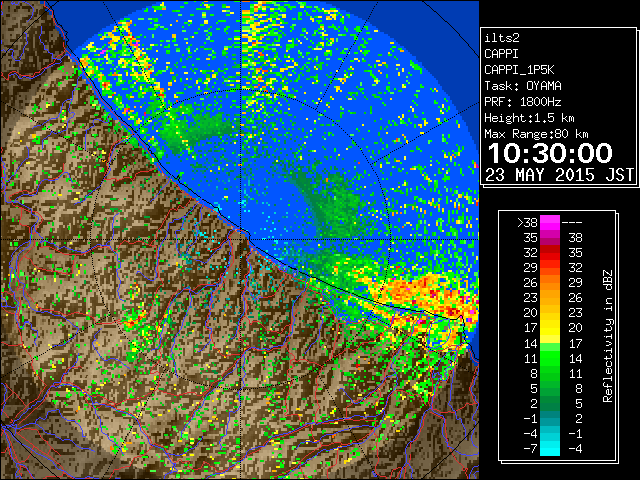Screen dimensions: 640x480
Task: Click the '---' legend entry
Action: [572, 223]
